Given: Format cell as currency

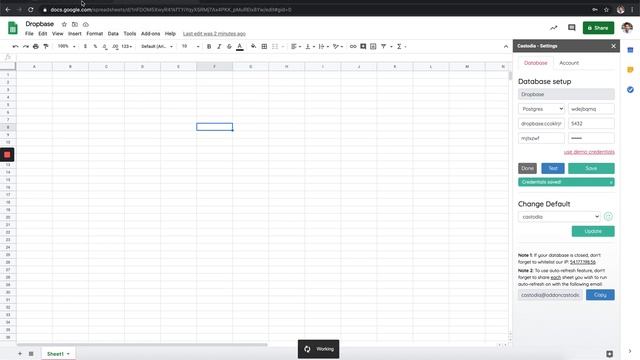Looking at the screenshot, I should (x=85, y=47).
